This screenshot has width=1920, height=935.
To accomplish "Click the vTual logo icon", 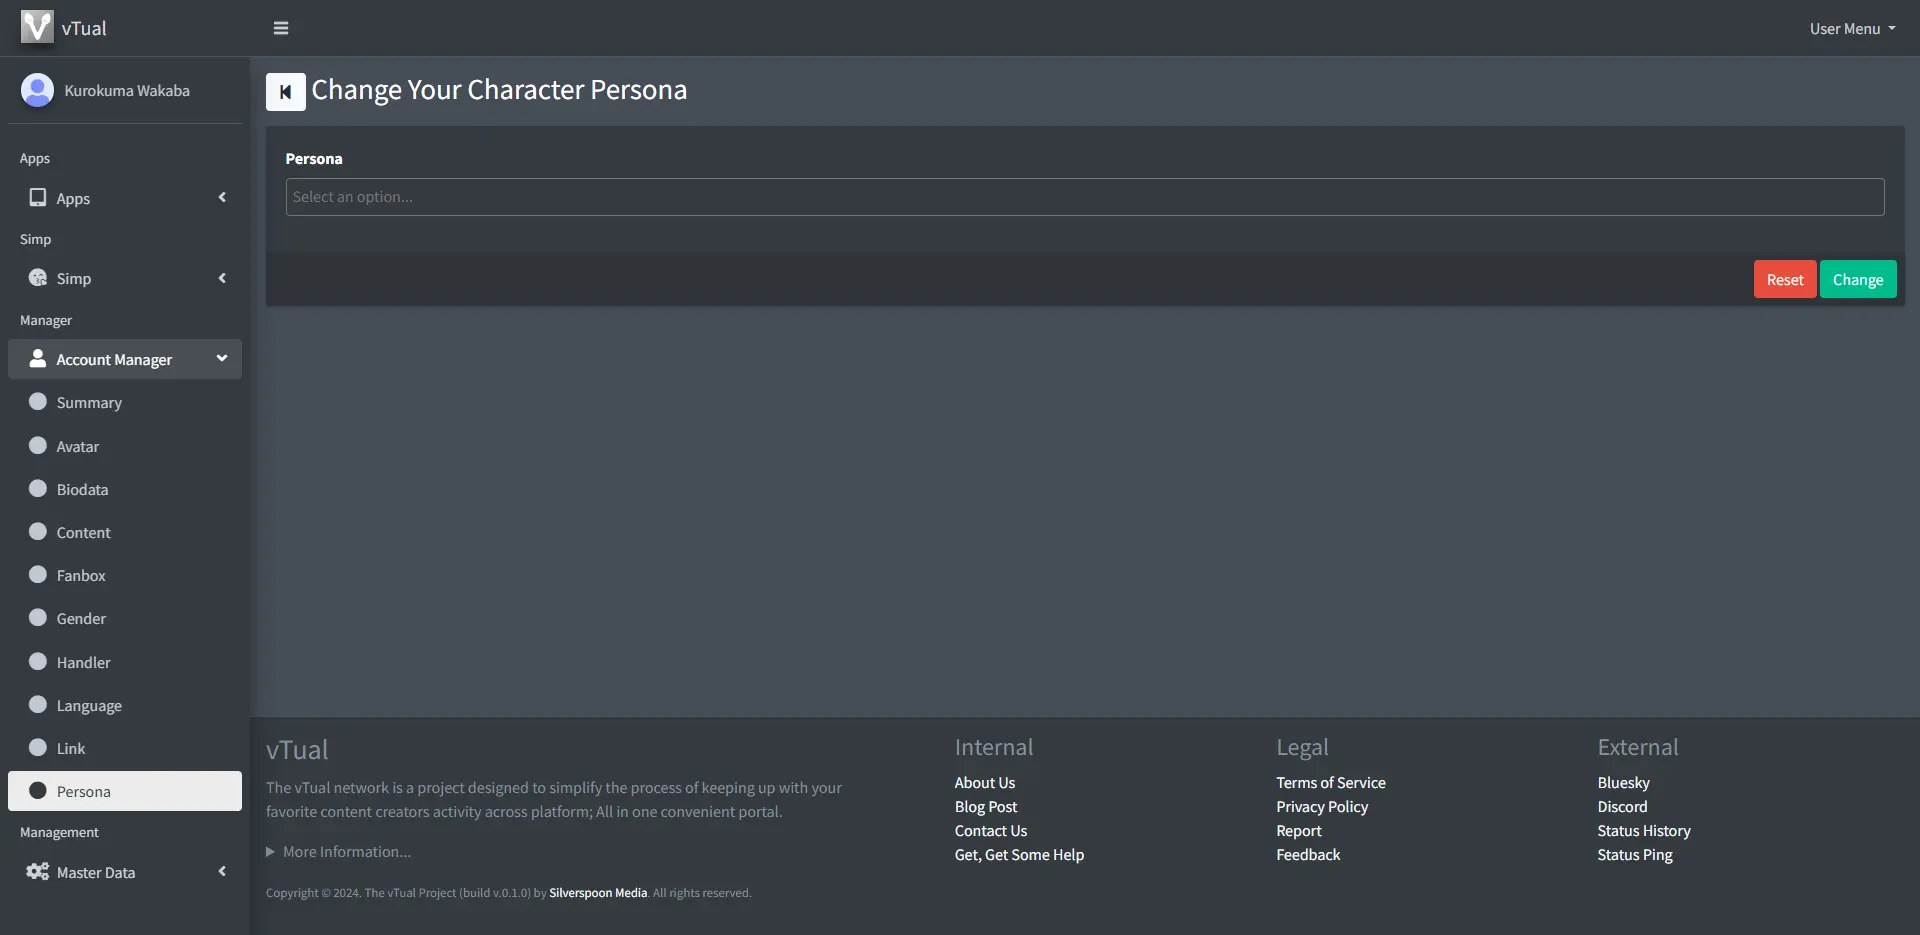I will pos(37,27).
